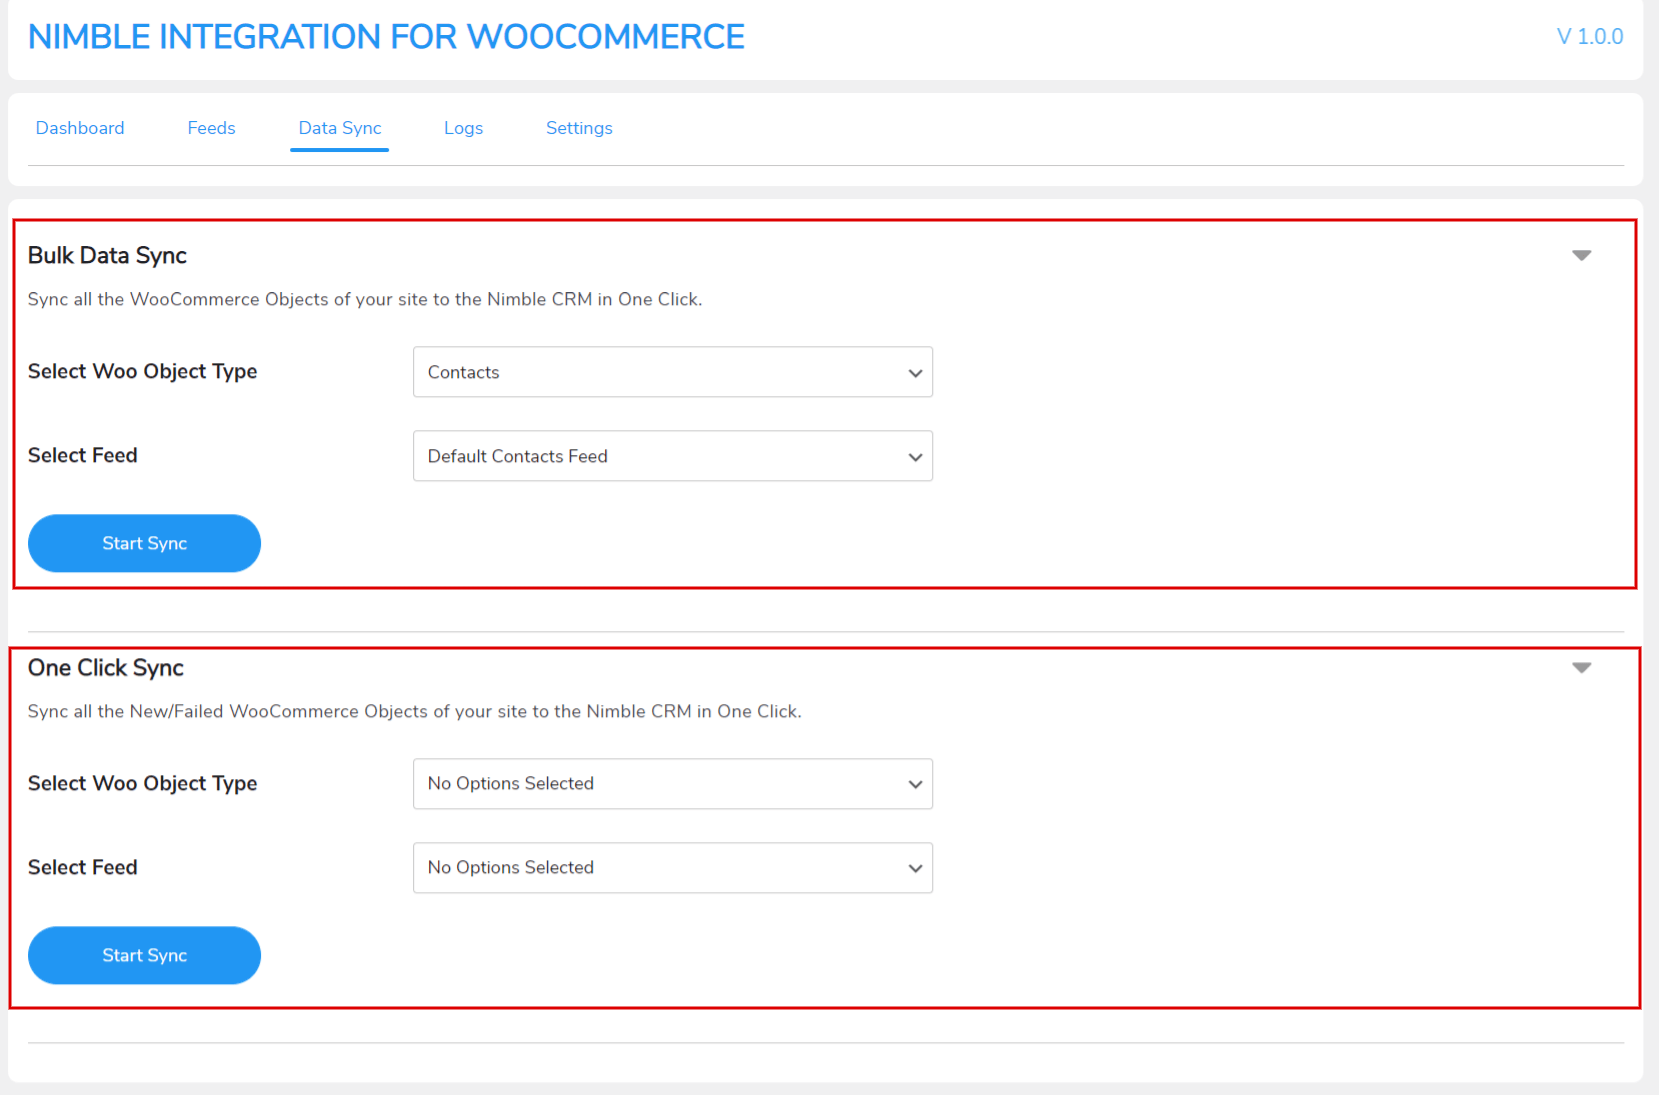
Task: Switch to the Feeds tab
Action: pyautogui.click(x=210, y=128)
